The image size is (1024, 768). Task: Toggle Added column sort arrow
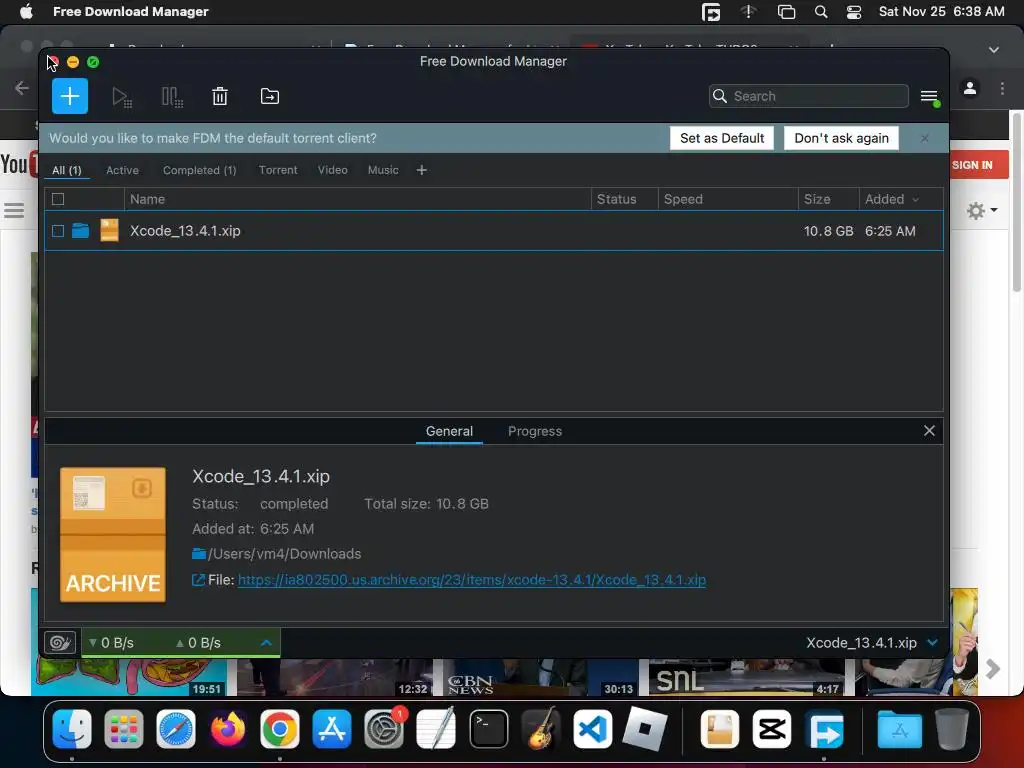tap(916, 200)
